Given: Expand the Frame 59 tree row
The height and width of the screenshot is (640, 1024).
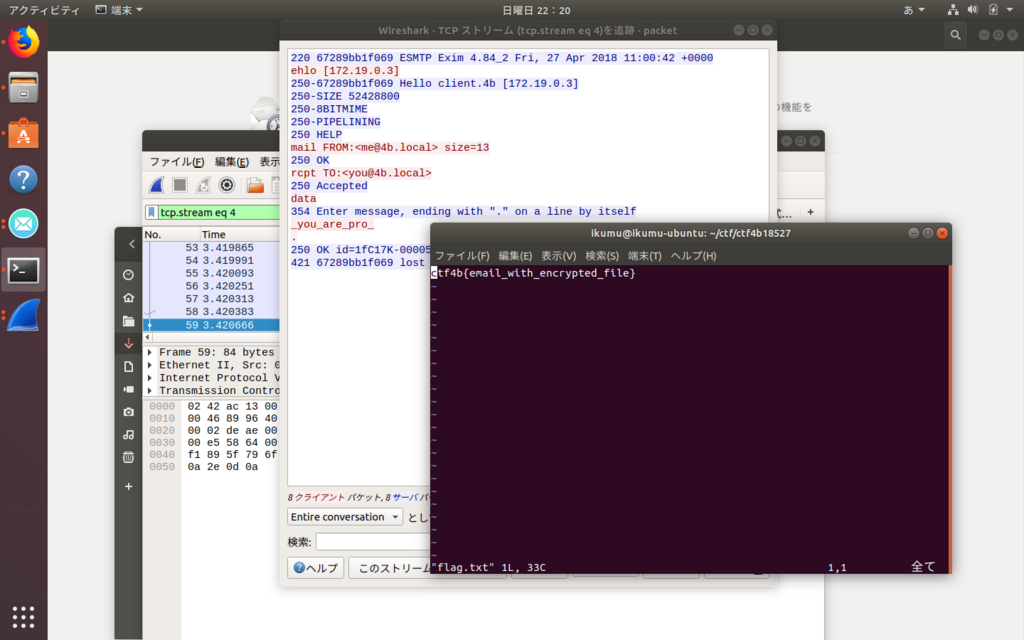Looking at the screenshot, I should coord(150,353).
